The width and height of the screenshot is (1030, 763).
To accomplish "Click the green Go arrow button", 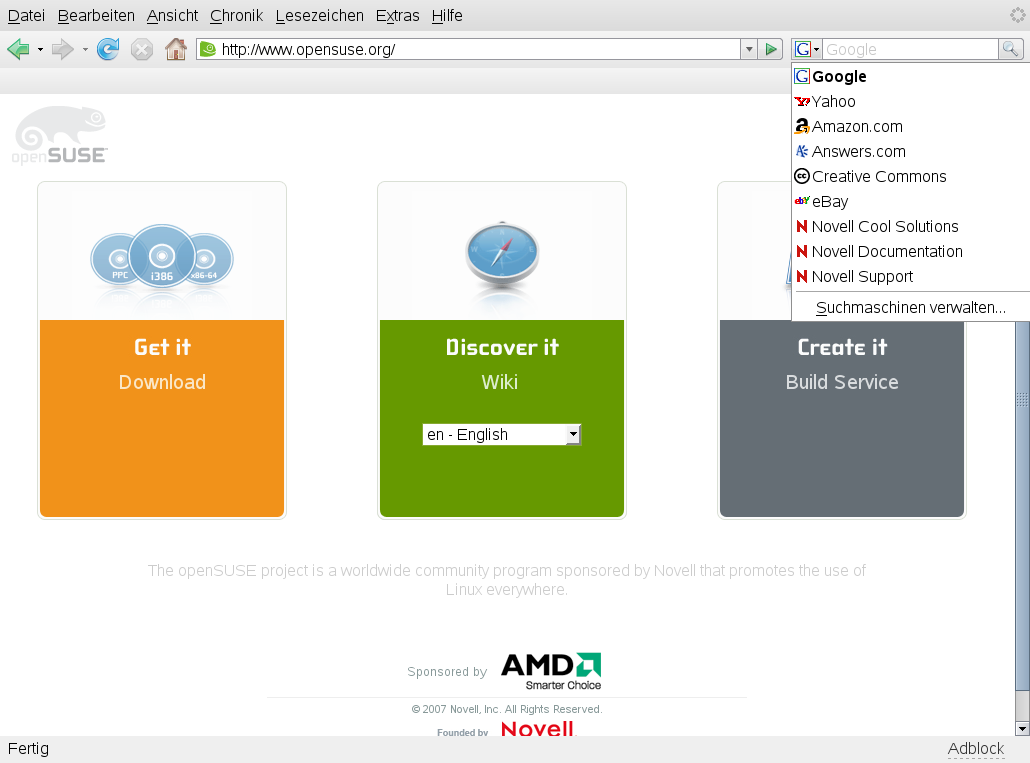I will [771, 49].
